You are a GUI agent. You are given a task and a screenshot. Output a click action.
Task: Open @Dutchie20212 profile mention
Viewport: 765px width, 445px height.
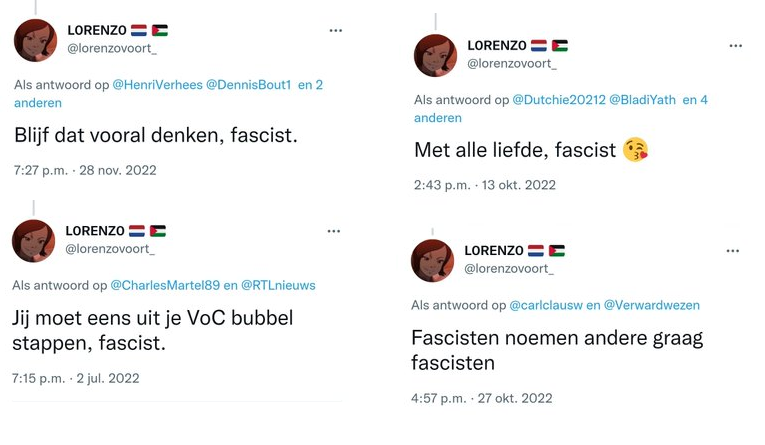pyautogui.click(x=559, y=100)
